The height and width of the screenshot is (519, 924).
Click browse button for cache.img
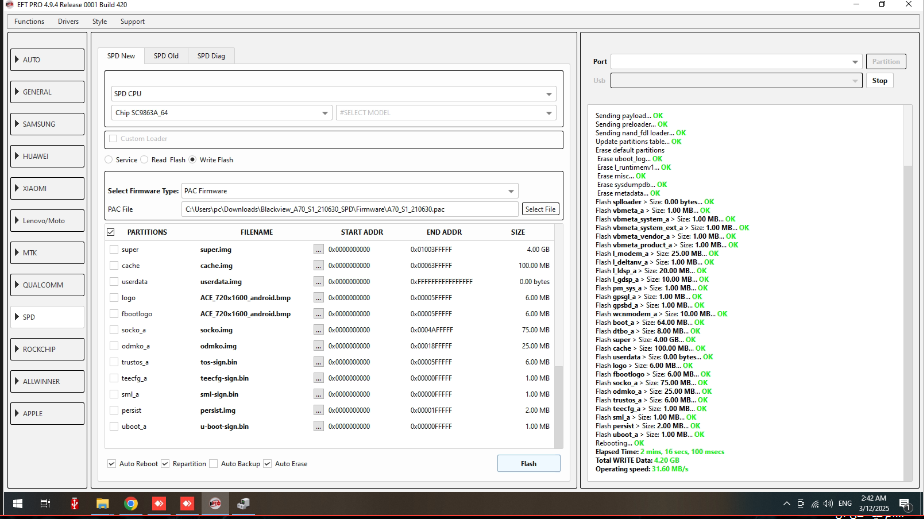[x=318, y=266]
